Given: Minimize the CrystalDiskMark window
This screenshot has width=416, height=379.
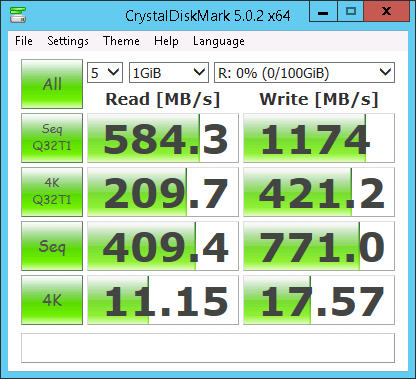Looking at the screenshot, I should coord(323,11).
